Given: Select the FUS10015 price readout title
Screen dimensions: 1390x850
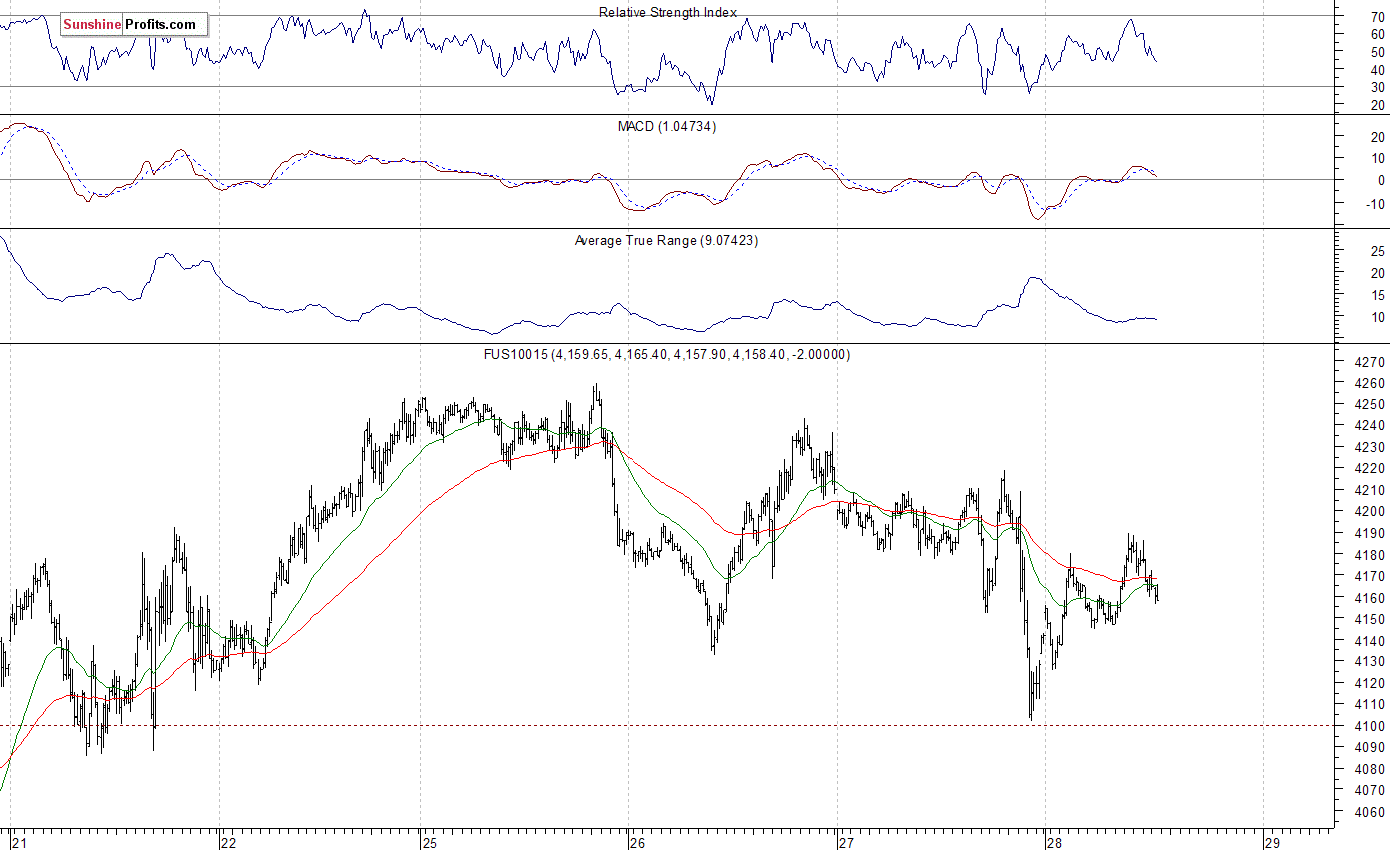Looking at the screenshot, I should point(667,354).
